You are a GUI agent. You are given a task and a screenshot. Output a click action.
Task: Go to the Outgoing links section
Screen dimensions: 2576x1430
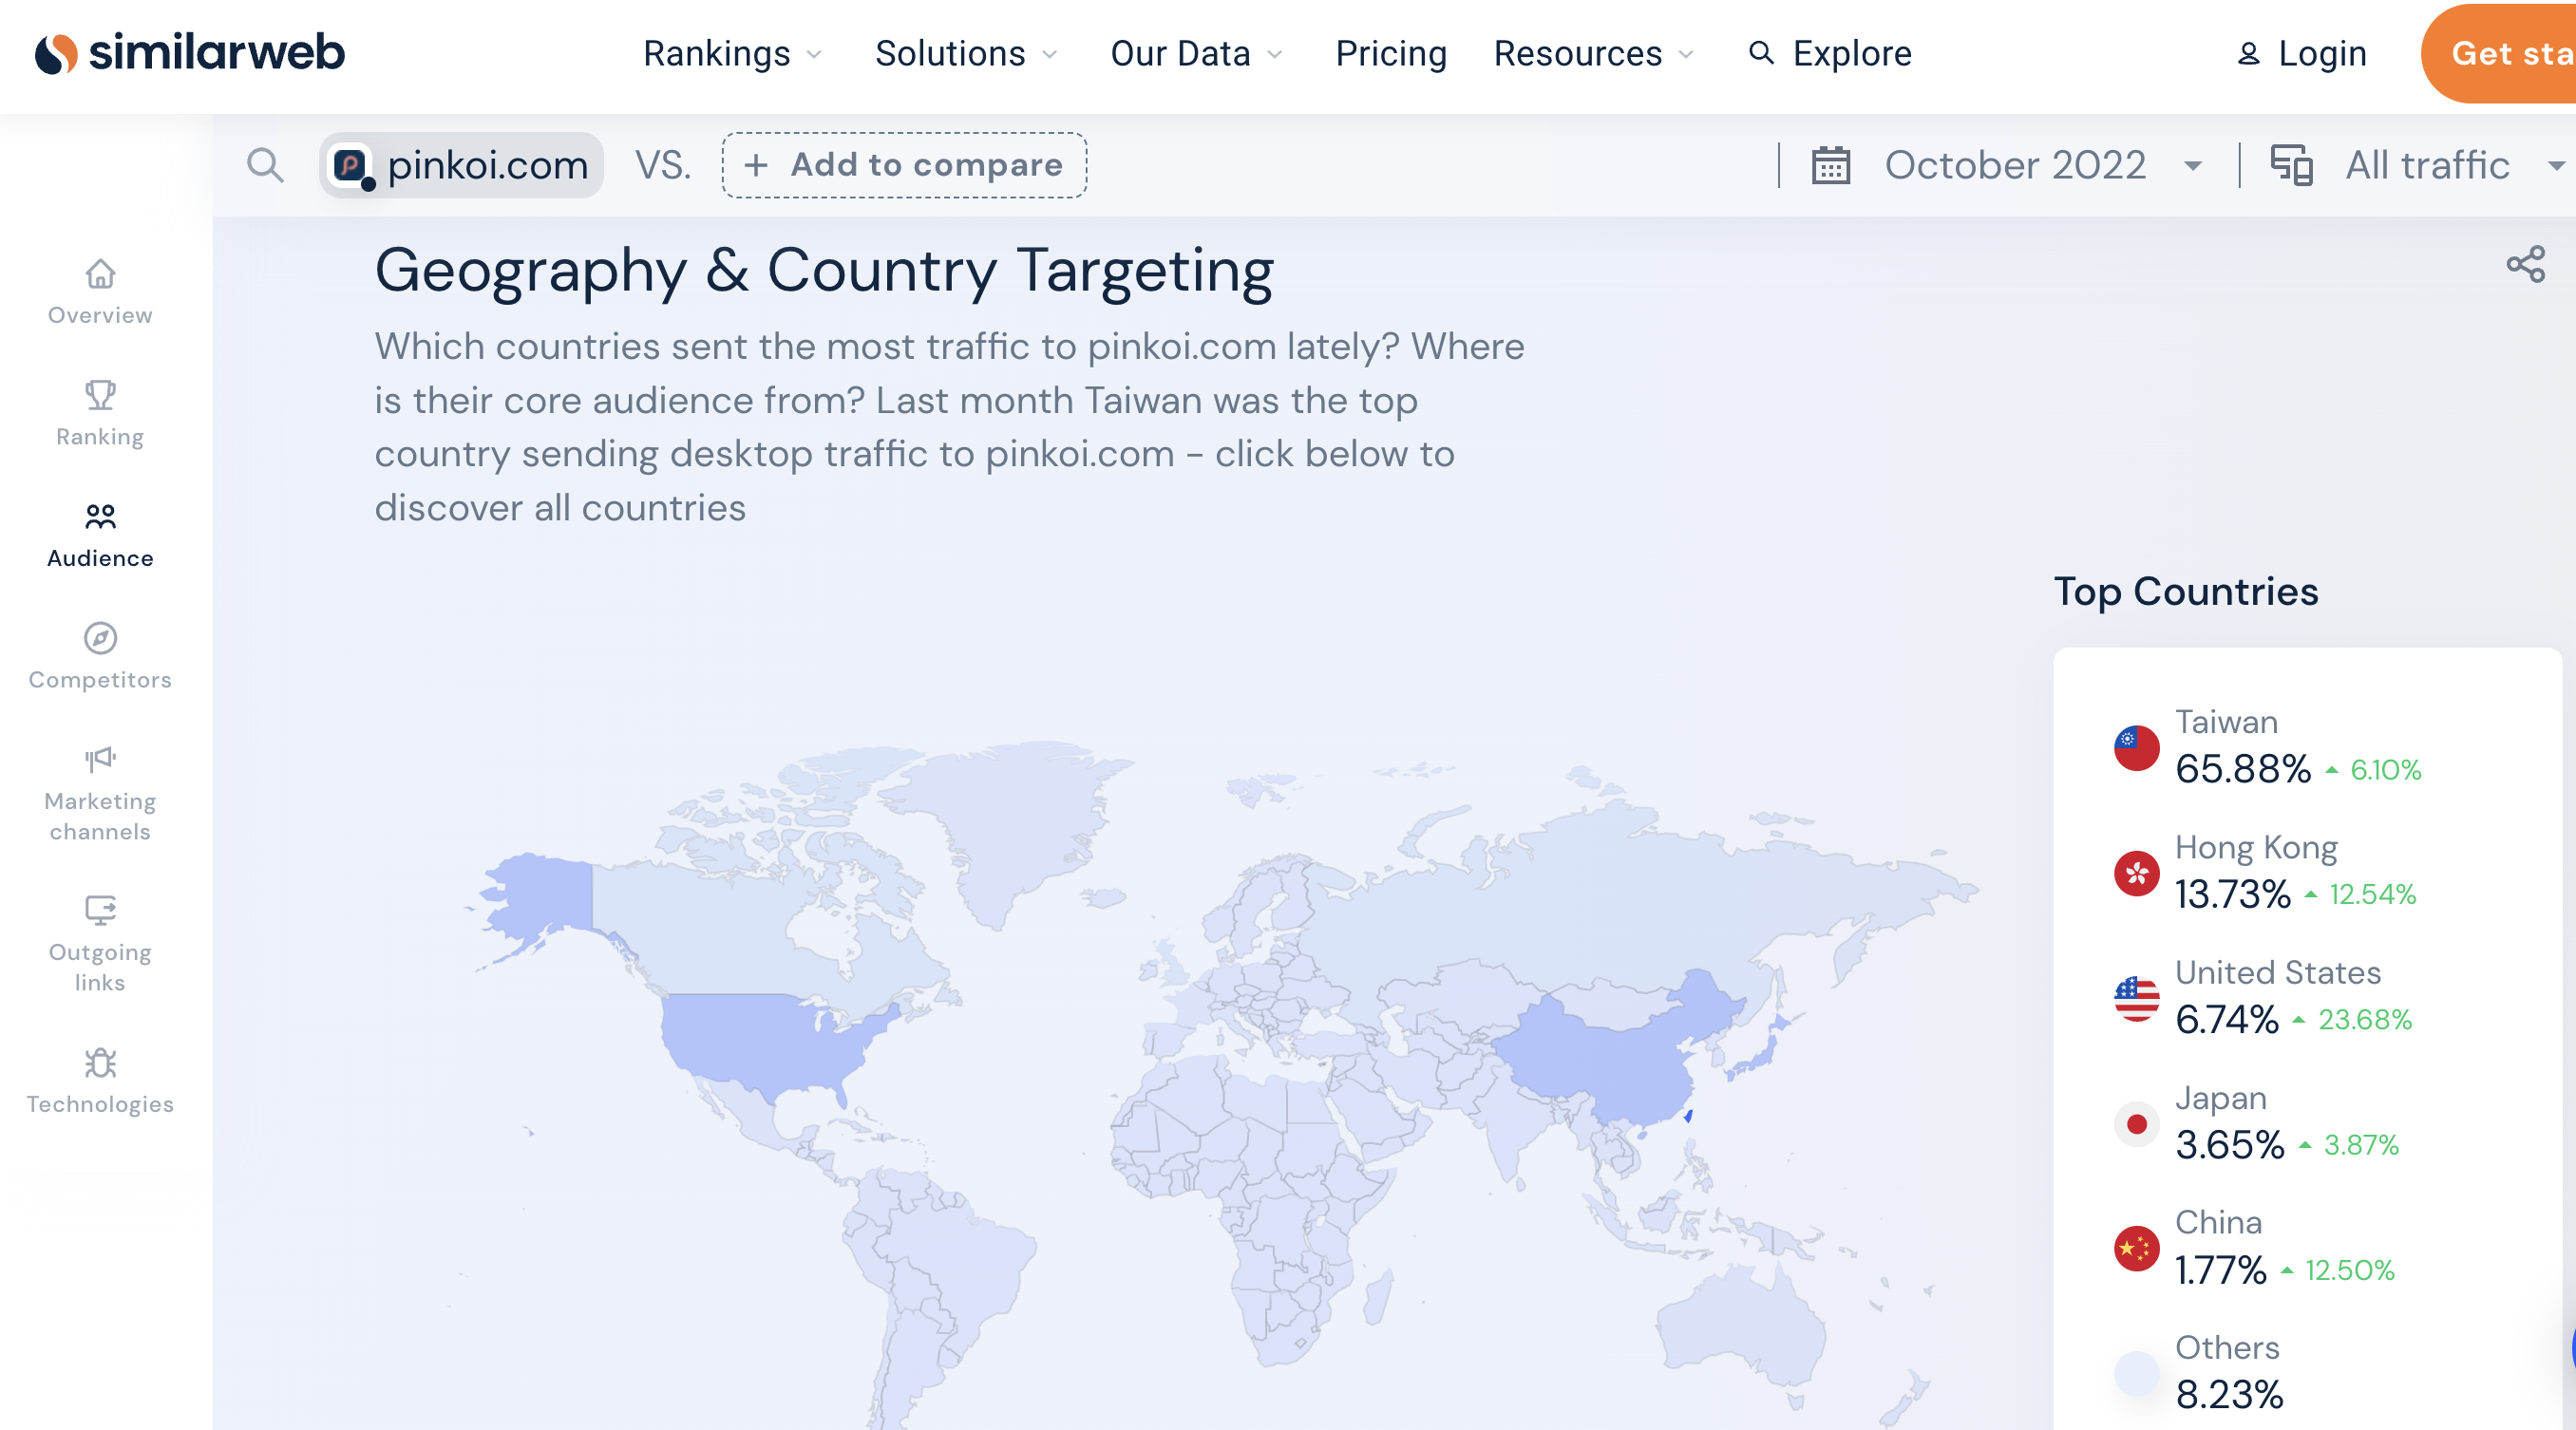coord(100,945)
